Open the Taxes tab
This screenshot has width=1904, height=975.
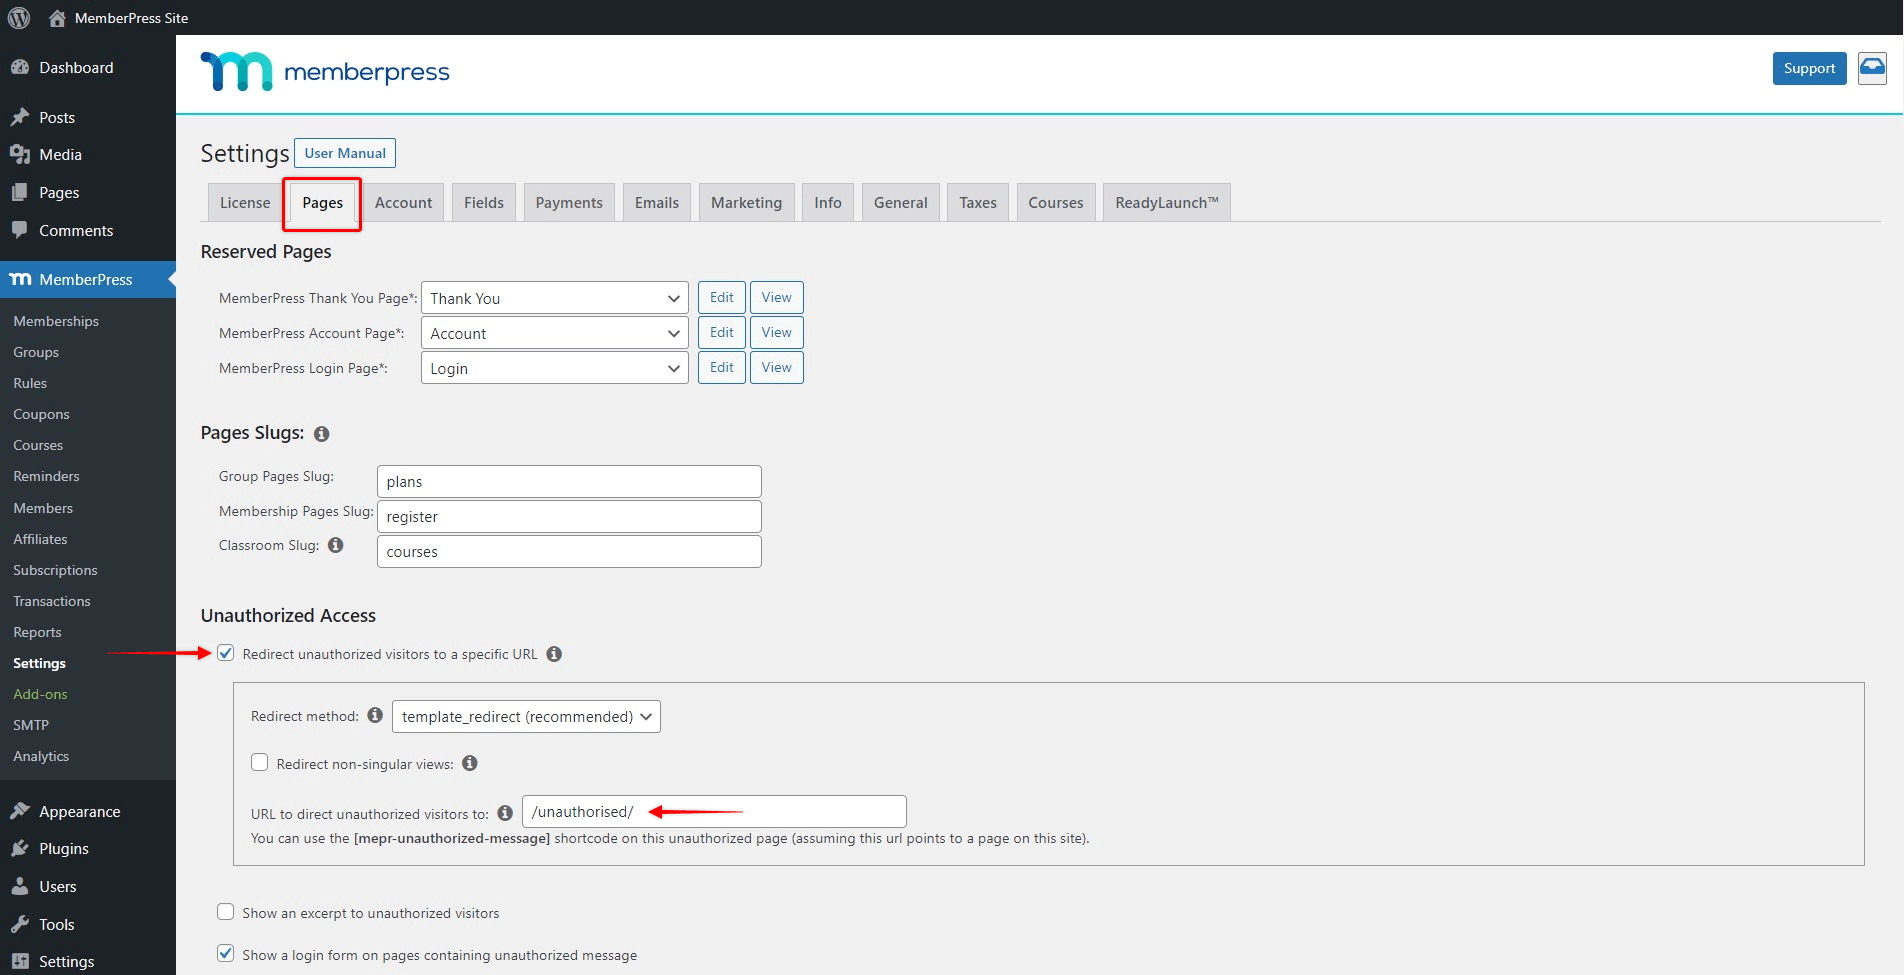(x=978, y=202)
